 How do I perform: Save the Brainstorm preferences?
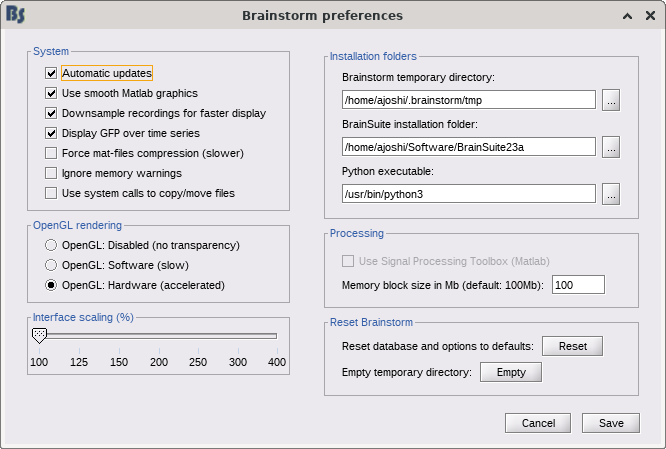click(611, 423)
